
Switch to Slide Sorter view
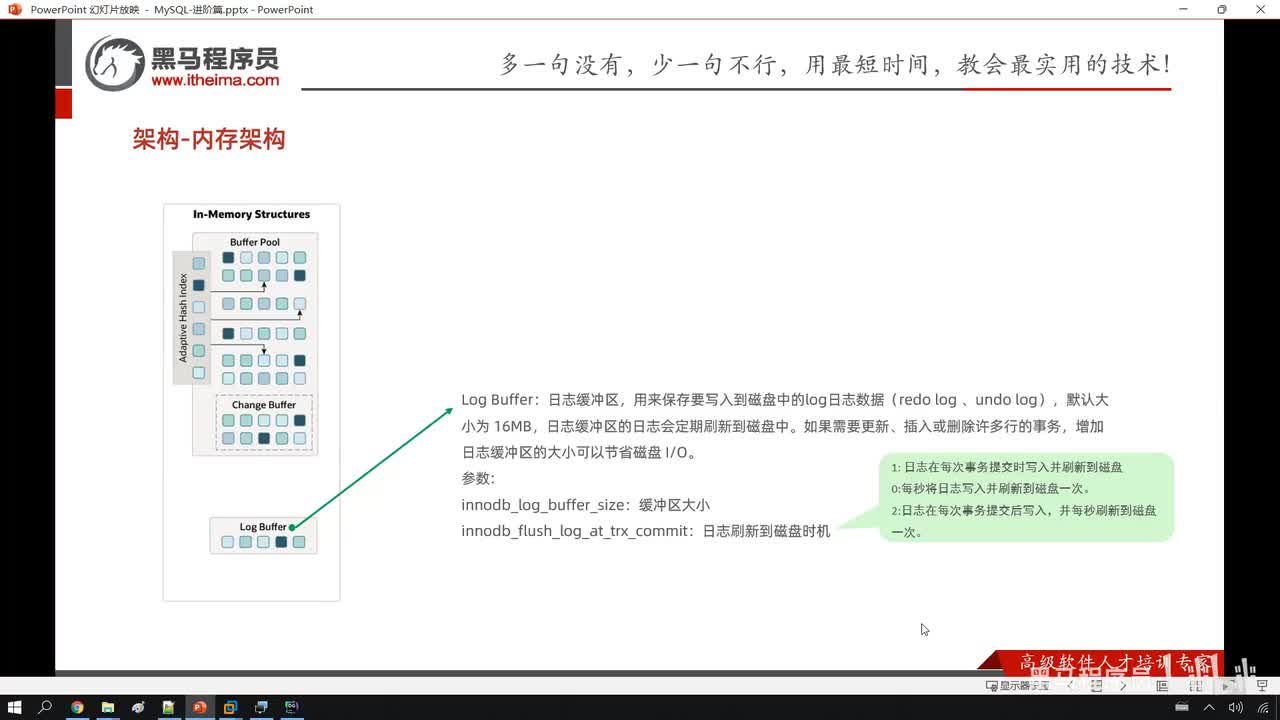pyautogui.click(x=1194, y=686)
